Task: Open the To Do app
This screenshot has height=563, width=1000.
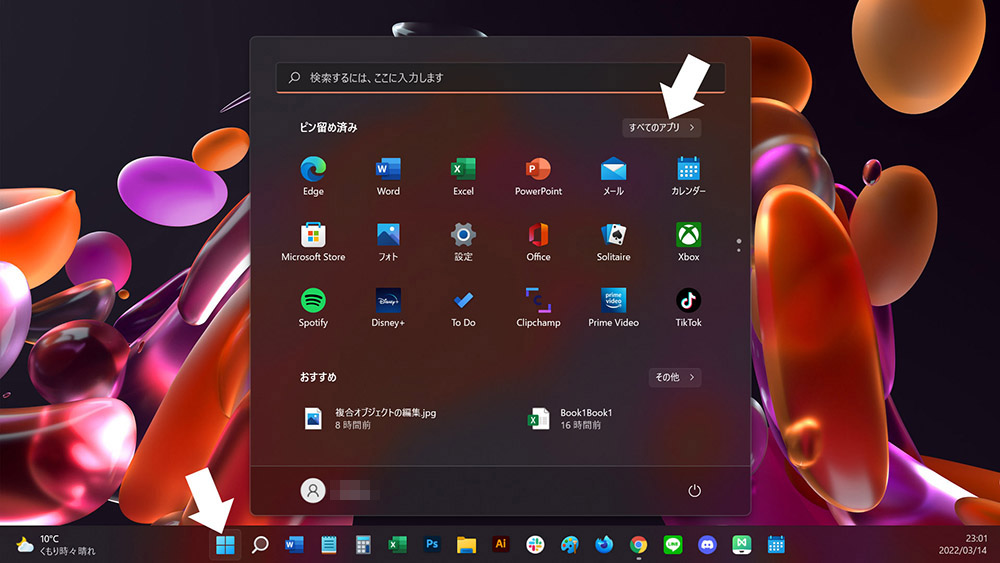Action: tap(463, 307)
